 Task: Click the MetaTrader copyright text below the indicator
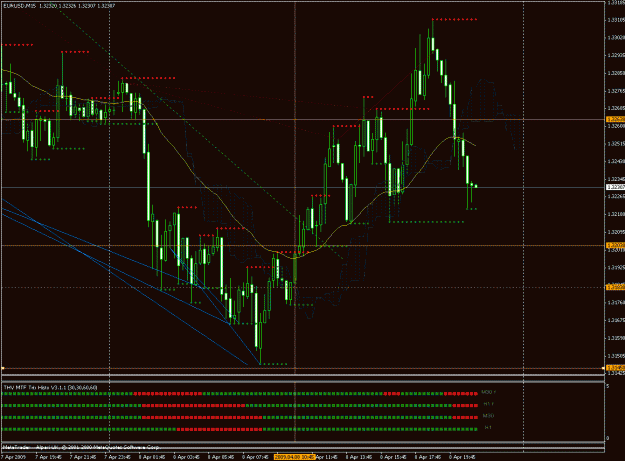[81, 447]
